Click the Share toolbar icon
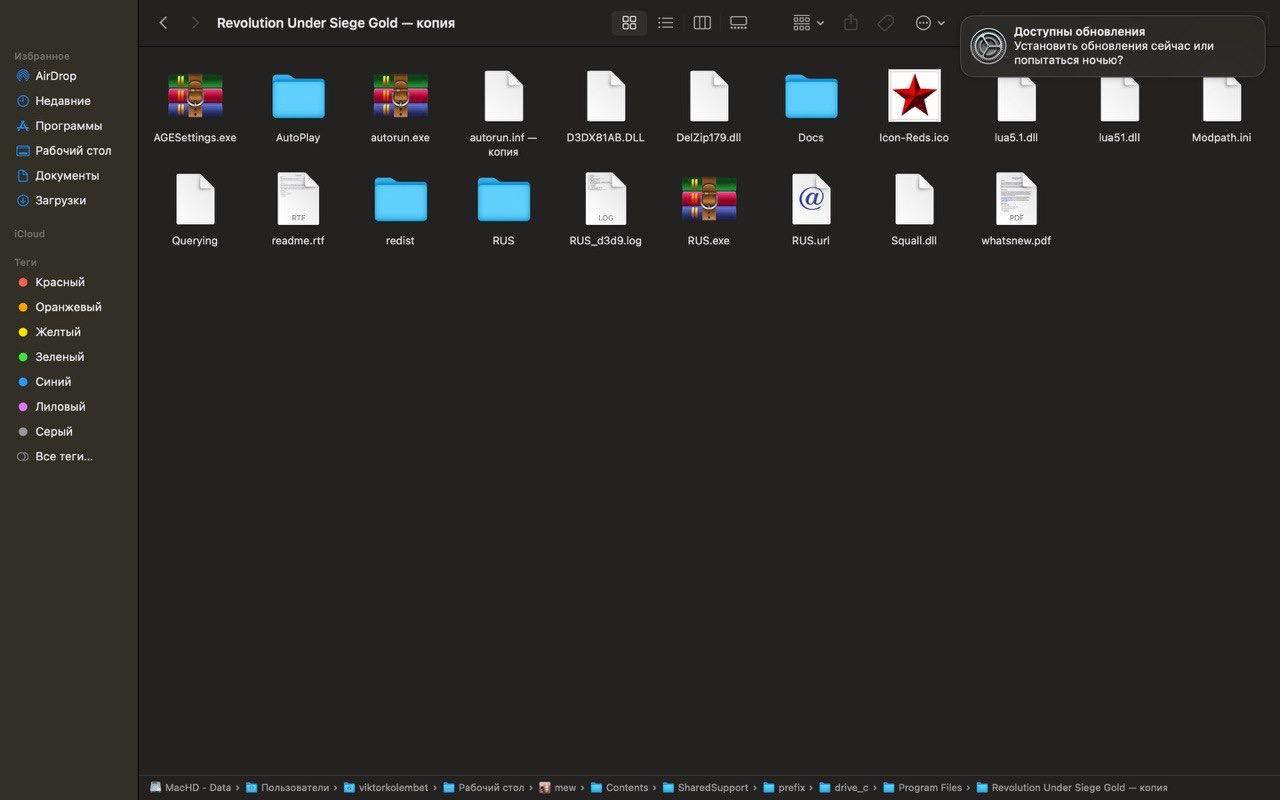1280x800 pixels. (851, 23)
